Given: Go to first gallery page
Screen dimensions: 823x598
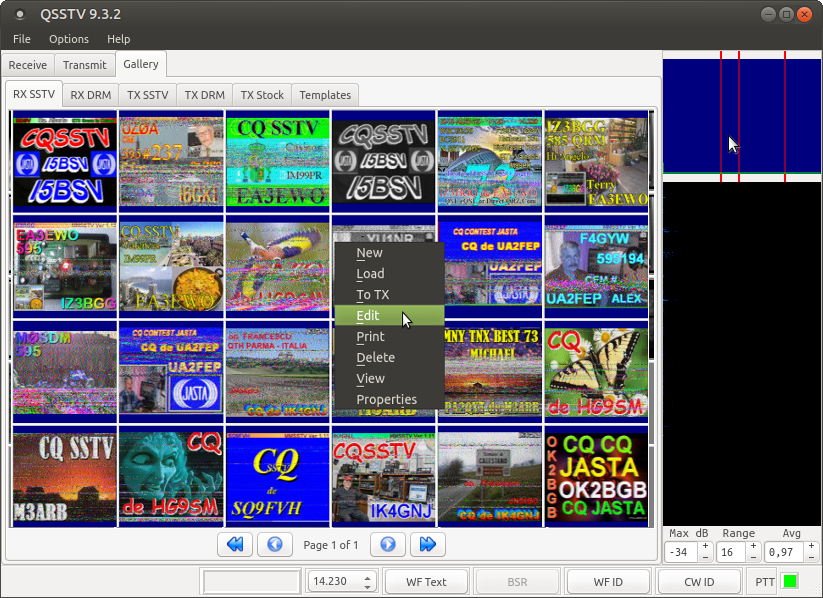Looking at the screenshot, I should point(235,545).
